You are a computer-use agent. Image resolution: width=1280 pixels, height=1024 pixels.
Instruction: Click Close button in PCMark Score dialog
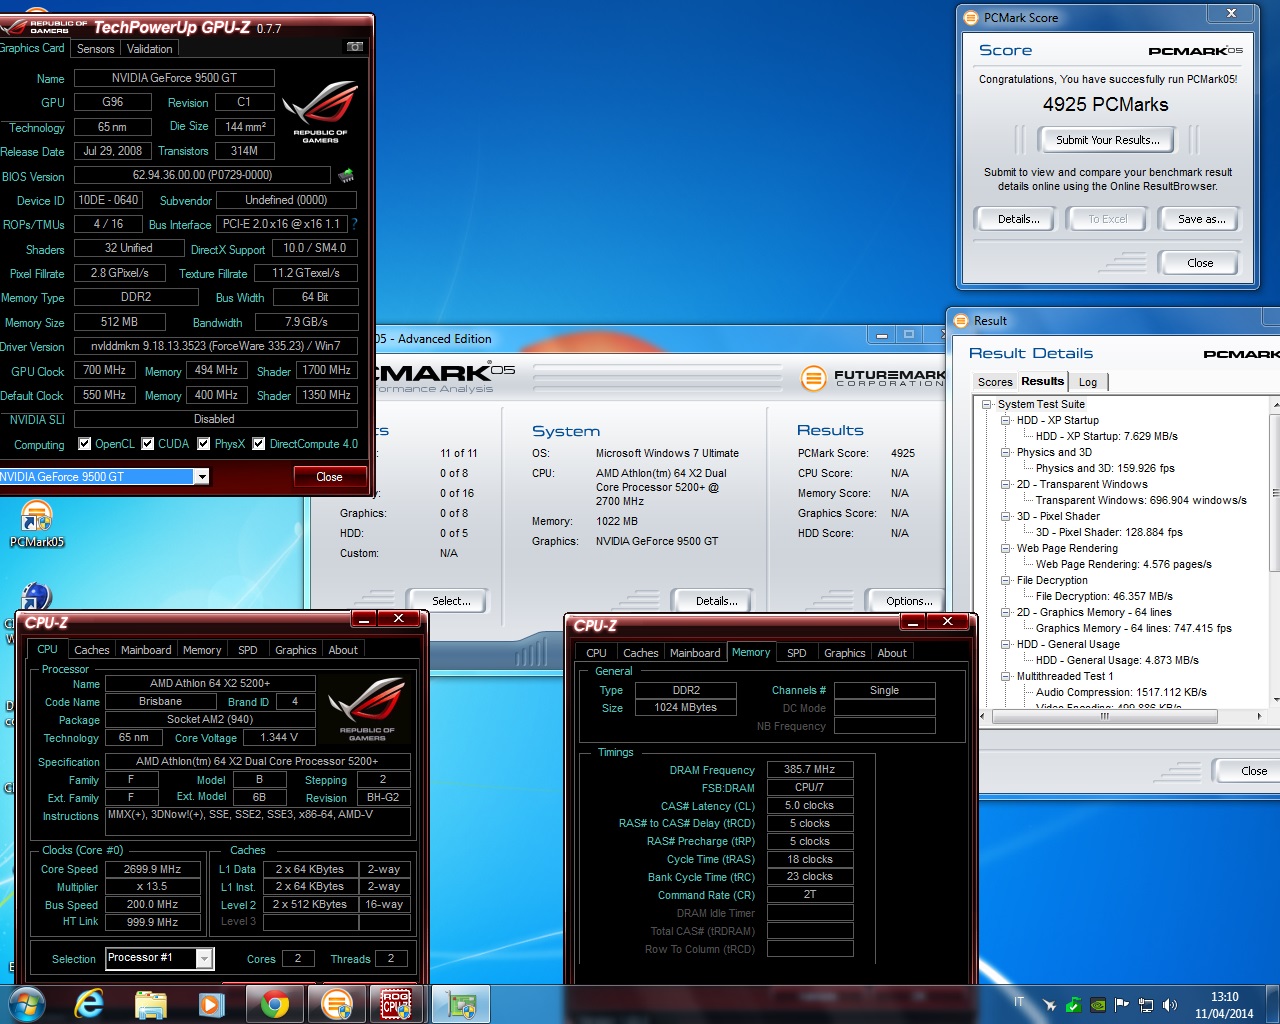click(x=1200, y=263)
